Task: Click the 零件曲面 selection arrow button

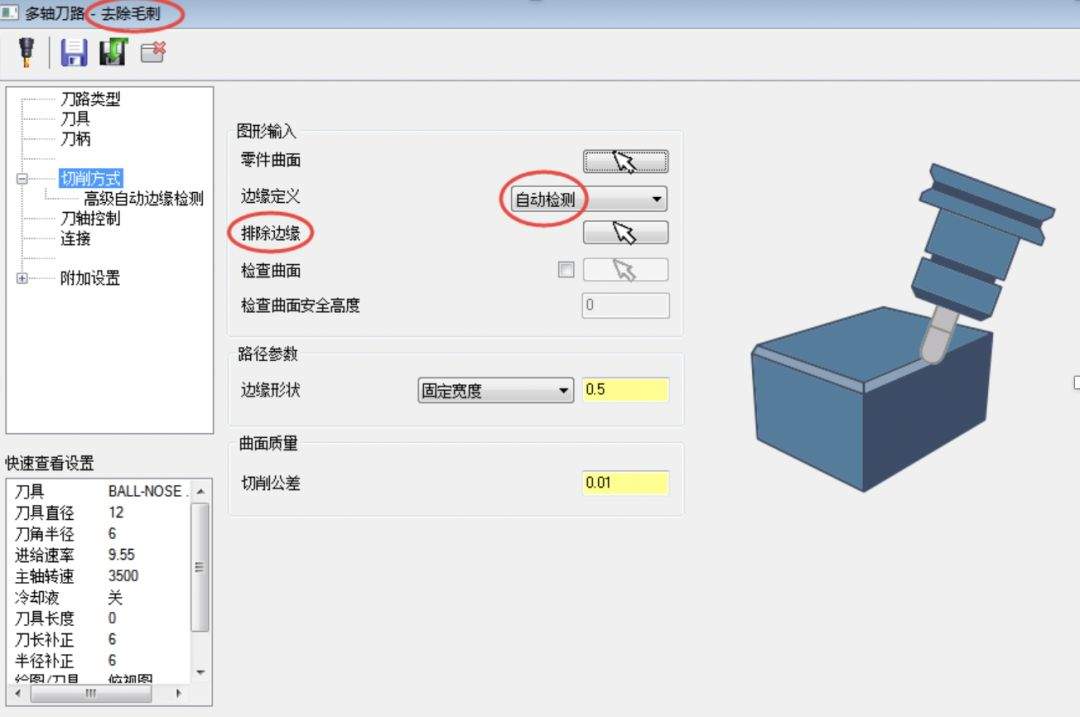Action: (625, 161)
